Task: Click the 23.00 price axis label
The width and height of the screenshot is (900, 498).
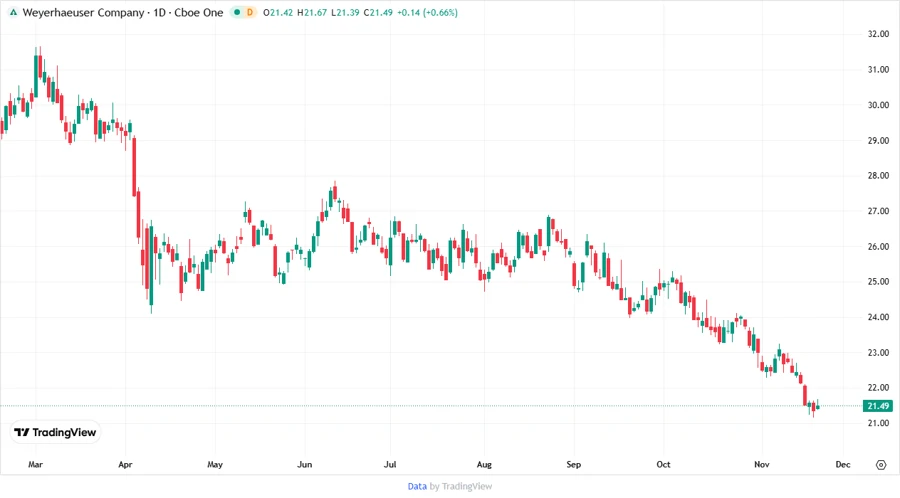Action: click(878, 352)
